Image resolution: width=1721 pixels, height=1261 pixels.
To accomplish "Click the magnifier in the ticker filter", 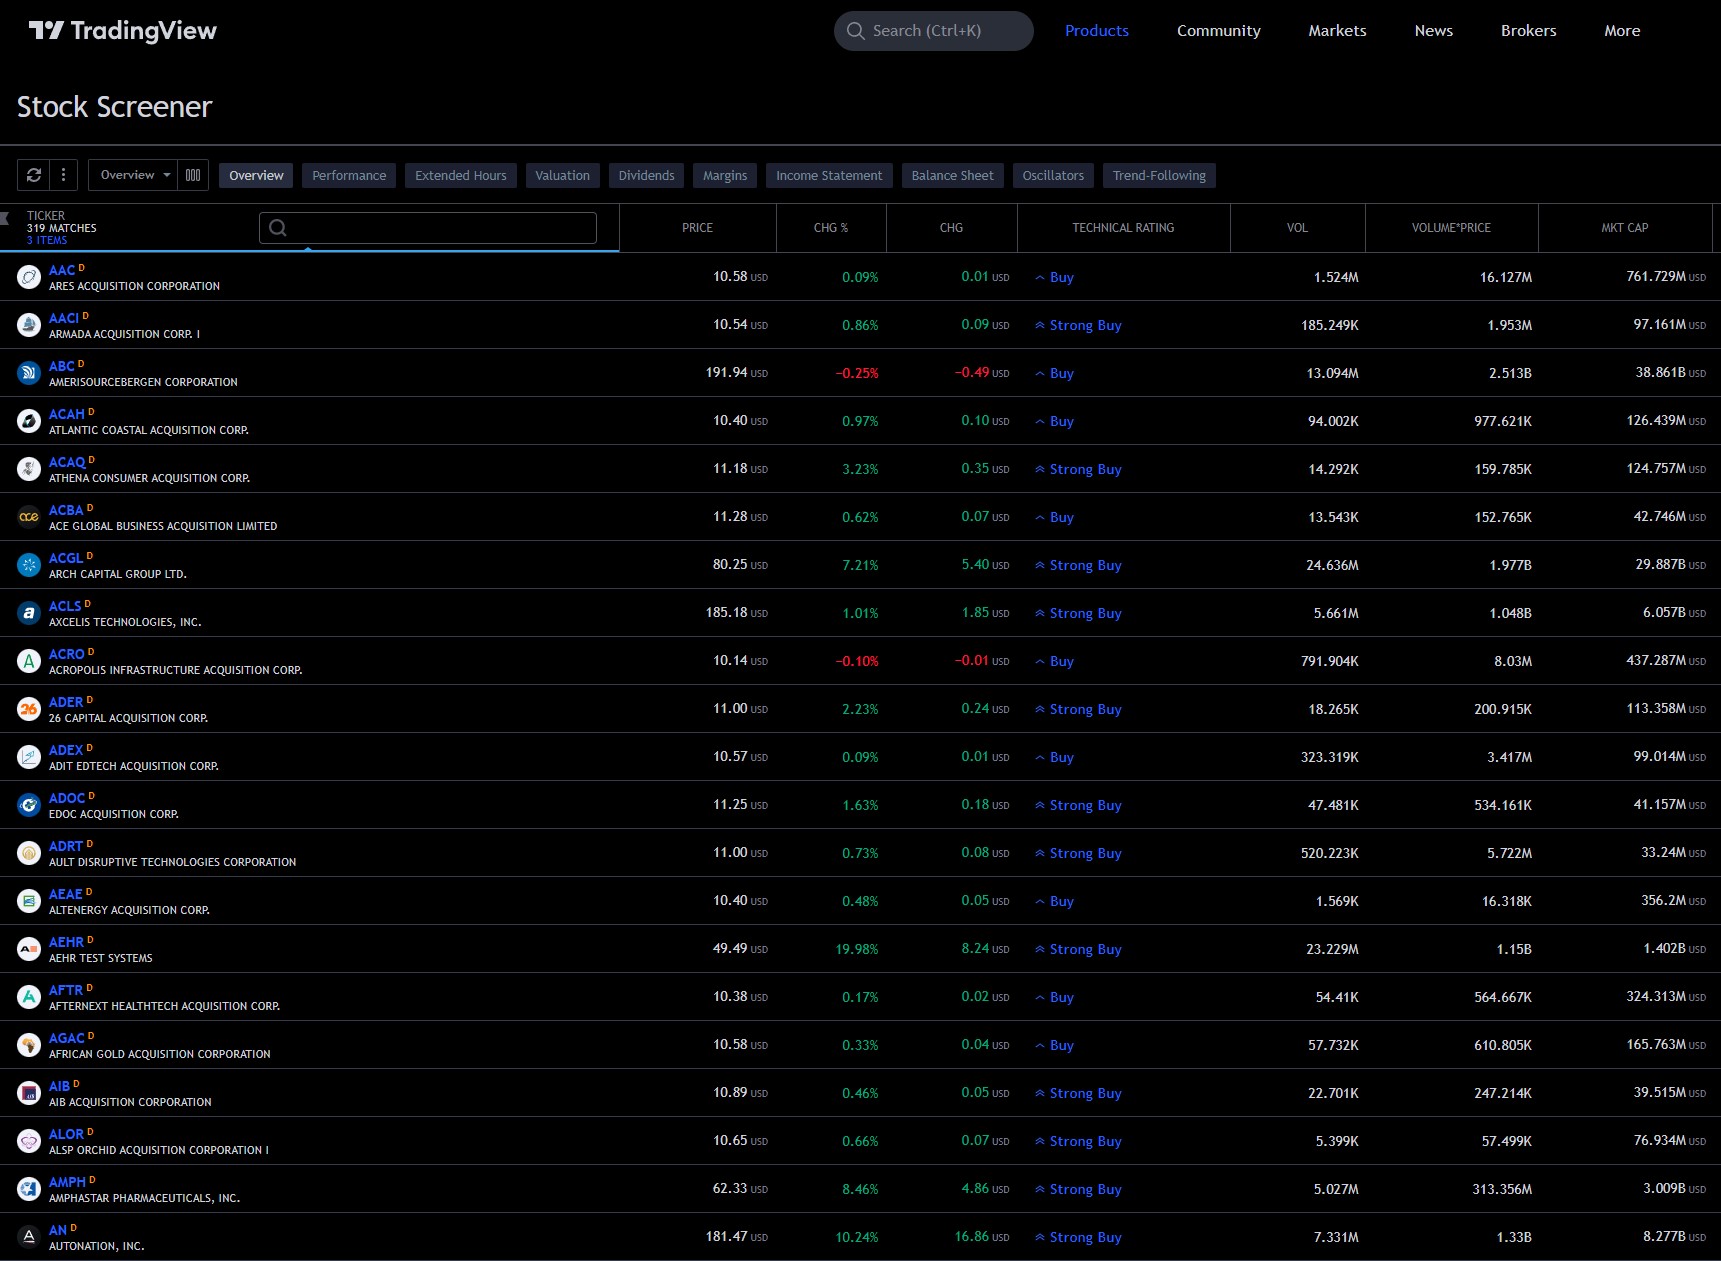I will pyautogui.click(x=278, y=228).
